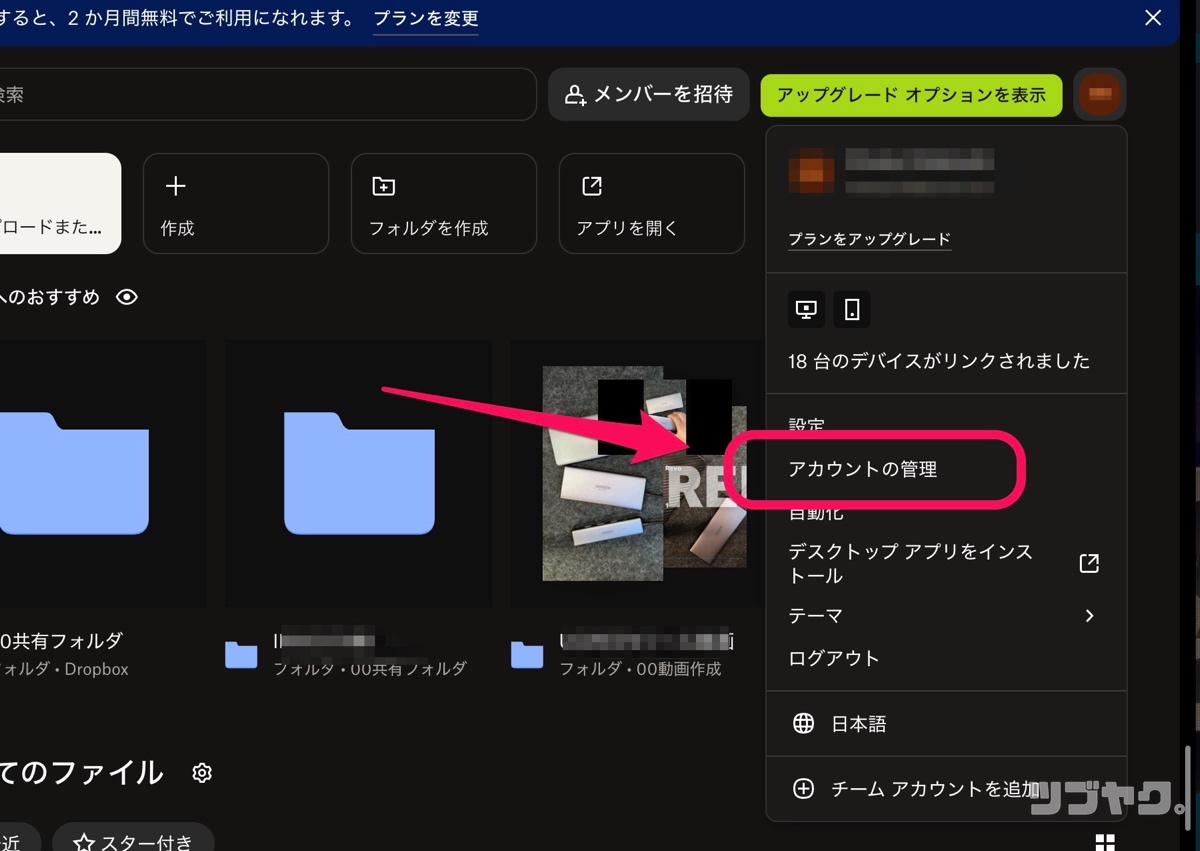This screenshot has height=851, width=1200.
Task: Toggle the eye icon beside おすすめ
Action: [x=127, y=297]
